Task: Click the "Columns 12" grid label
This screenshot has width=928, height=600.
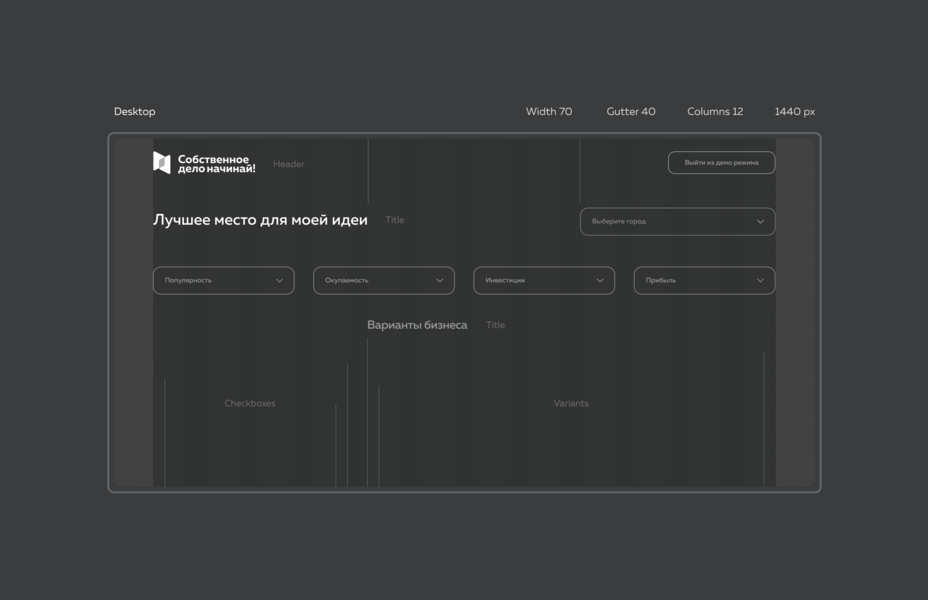Action: (715, 112)
